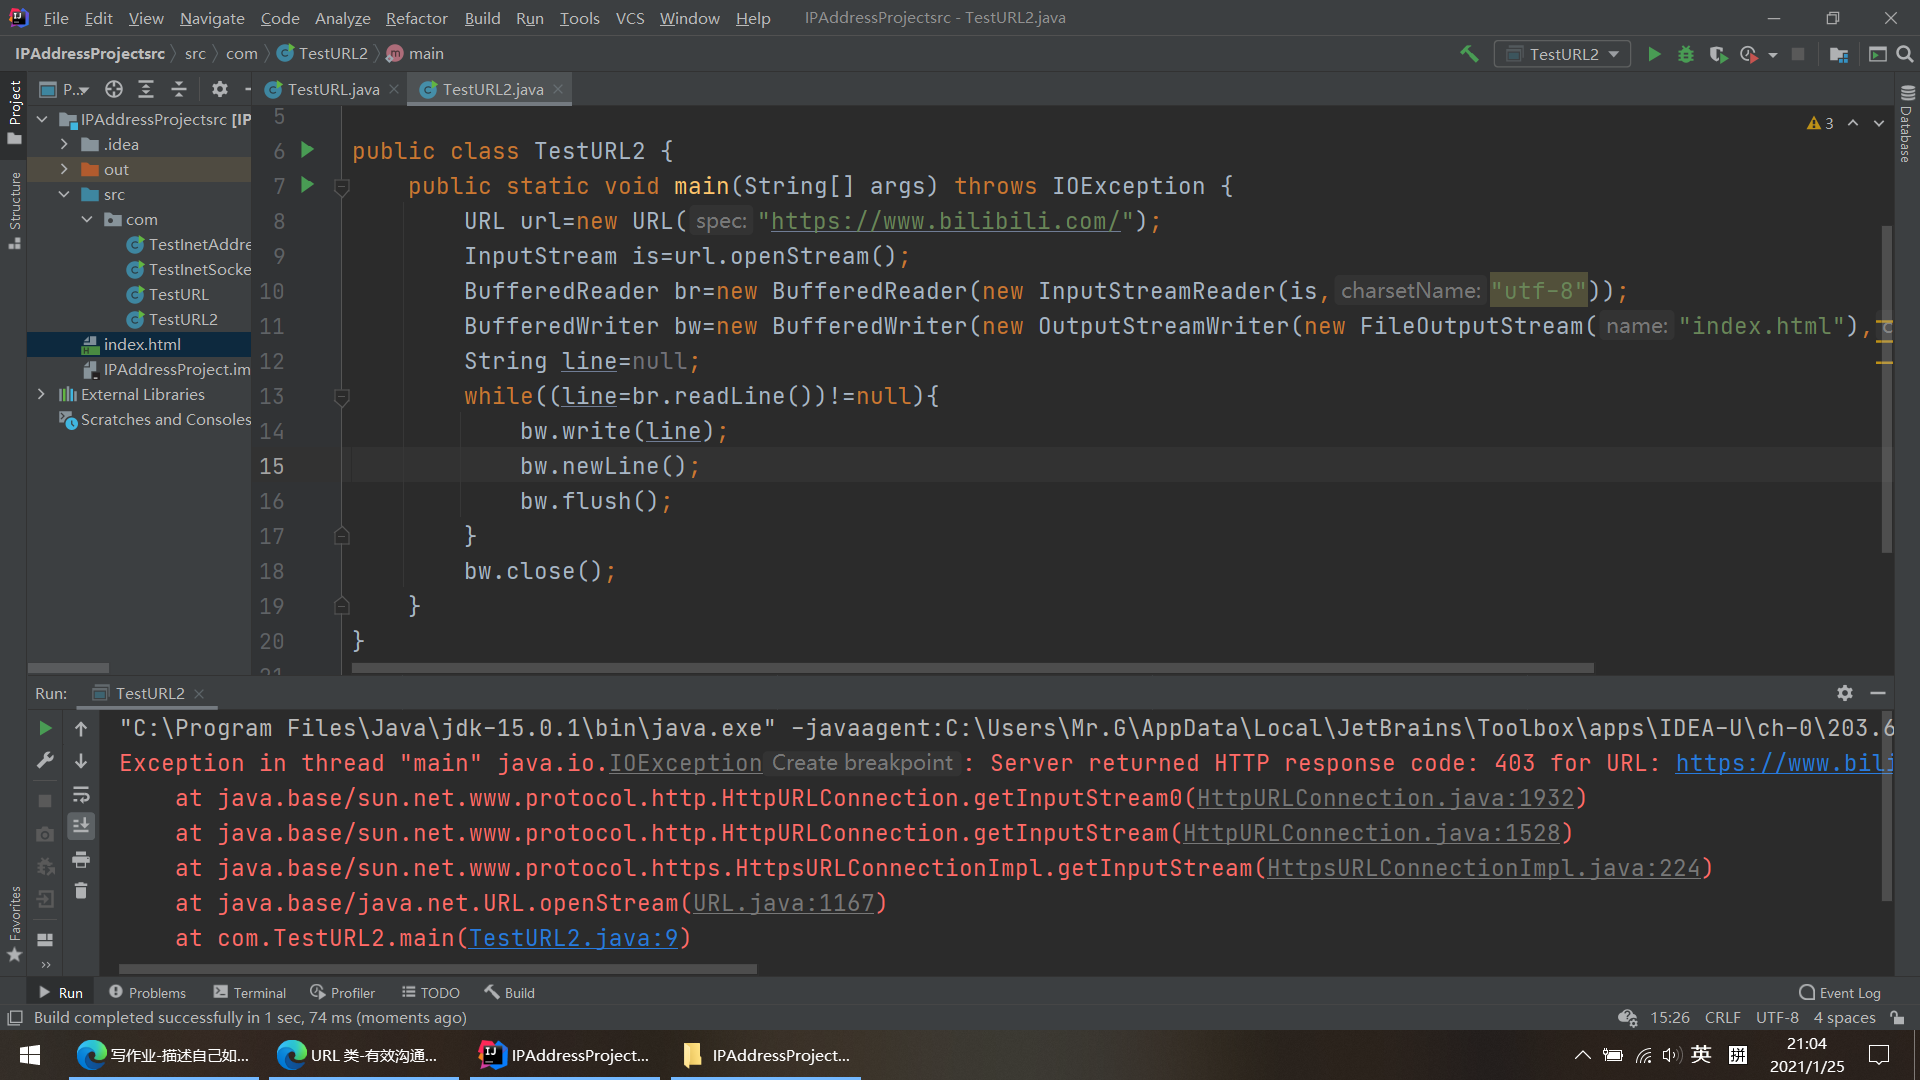Open the VCS menu
The width and height of the screenshot is (1920, 1080).
(629, 18)
